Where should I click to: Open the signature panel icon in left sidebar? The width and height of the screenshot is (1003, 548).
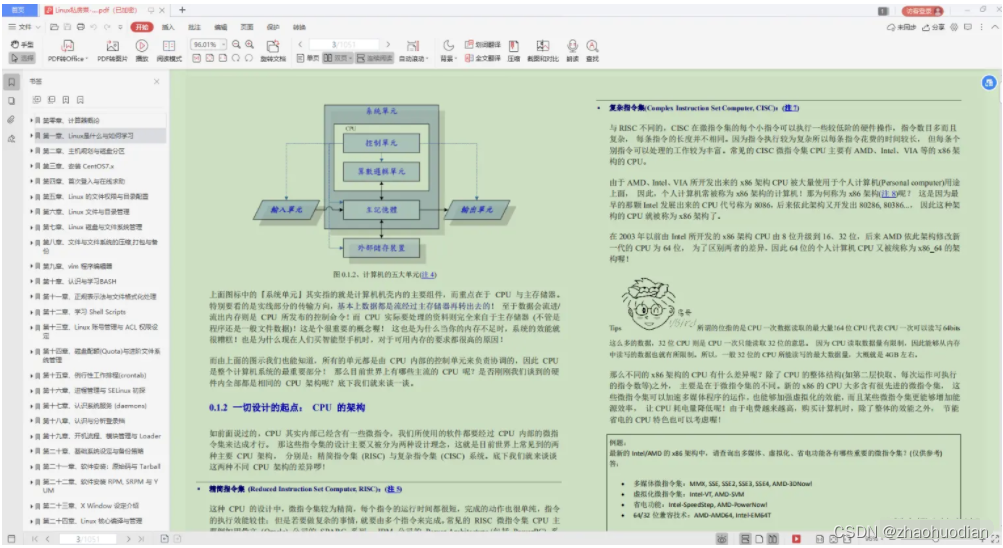[x=12, y=139]
